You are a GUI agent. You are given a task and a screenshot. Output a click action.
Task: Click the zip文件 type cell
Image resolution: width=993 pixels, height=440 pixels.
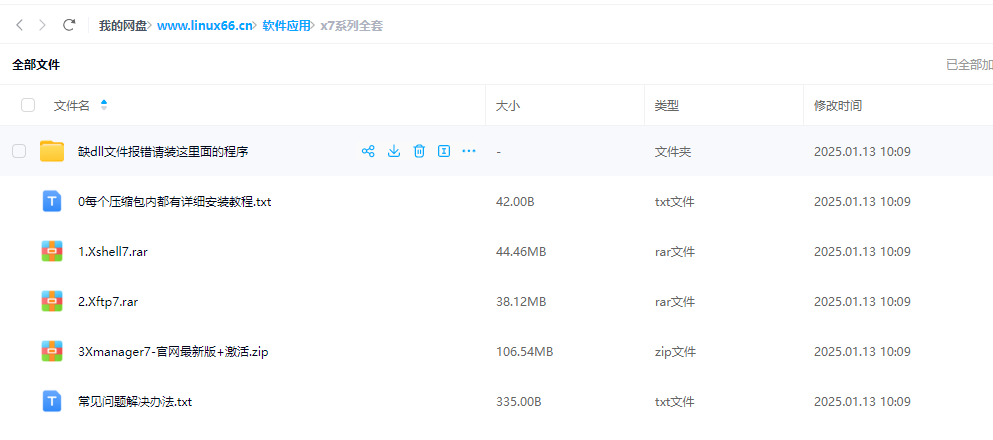click(x=675, y=352)
